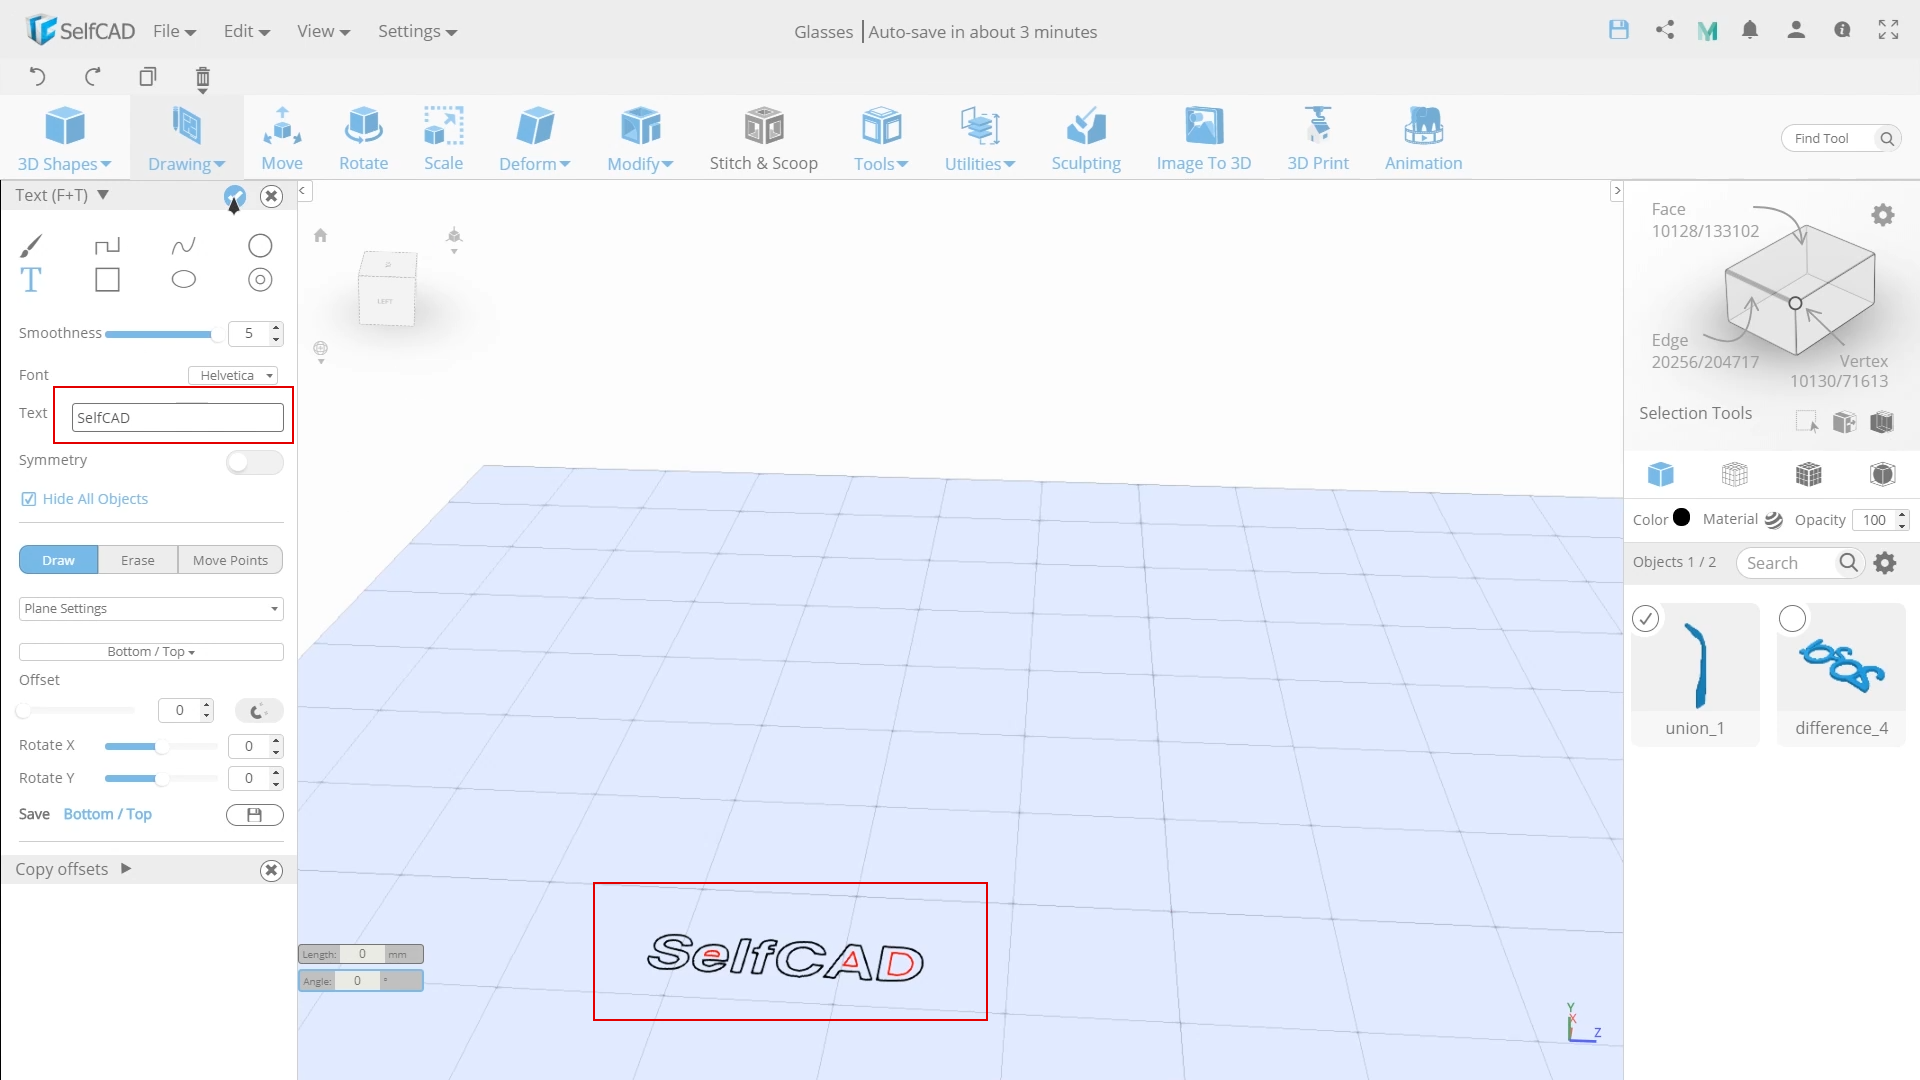The height and width of the screenshot is (1080, 1920).
Task: Select the Draw mode tab
Action: (58, 560)
